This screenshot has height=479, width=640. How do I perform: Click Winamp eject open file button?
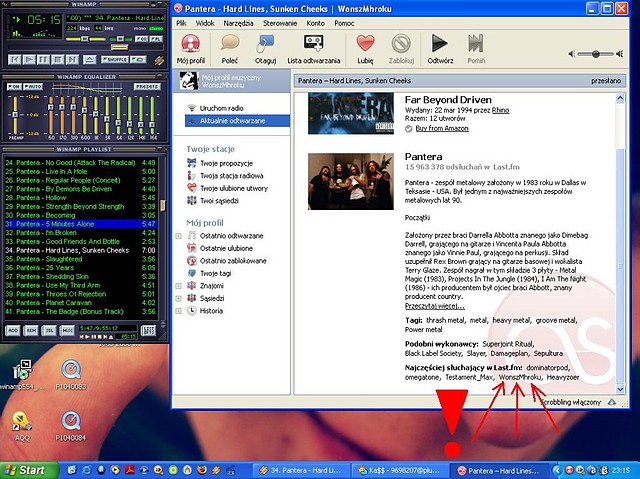coord(89,60)
